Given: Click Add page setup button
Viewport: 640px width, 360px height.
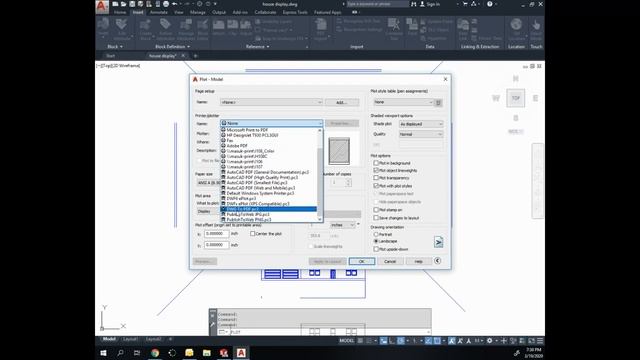Looking at the screenshot, I should [342, 102].
